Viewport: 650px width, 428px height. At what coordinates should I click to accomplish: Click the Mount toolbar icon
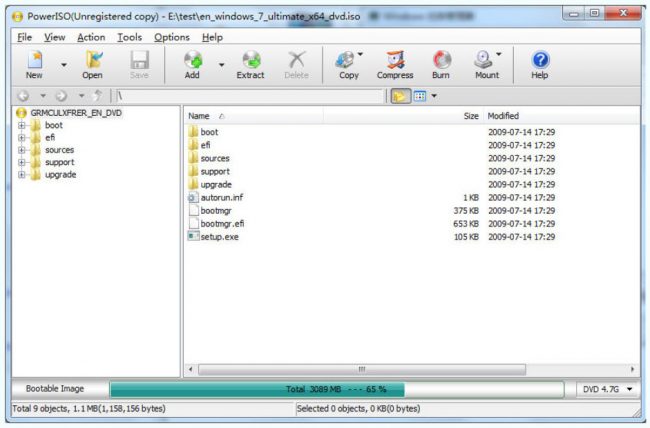[x=486, y=65]
